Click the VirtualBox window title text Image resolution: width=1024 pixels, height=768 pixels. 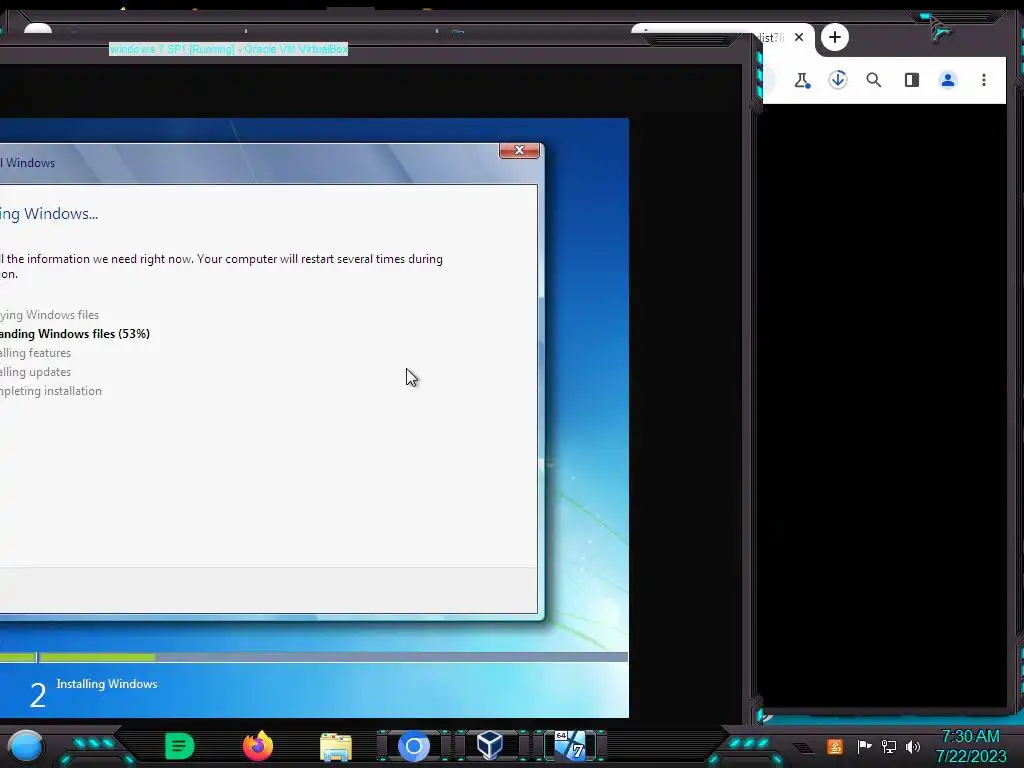[x=229, y=49]
